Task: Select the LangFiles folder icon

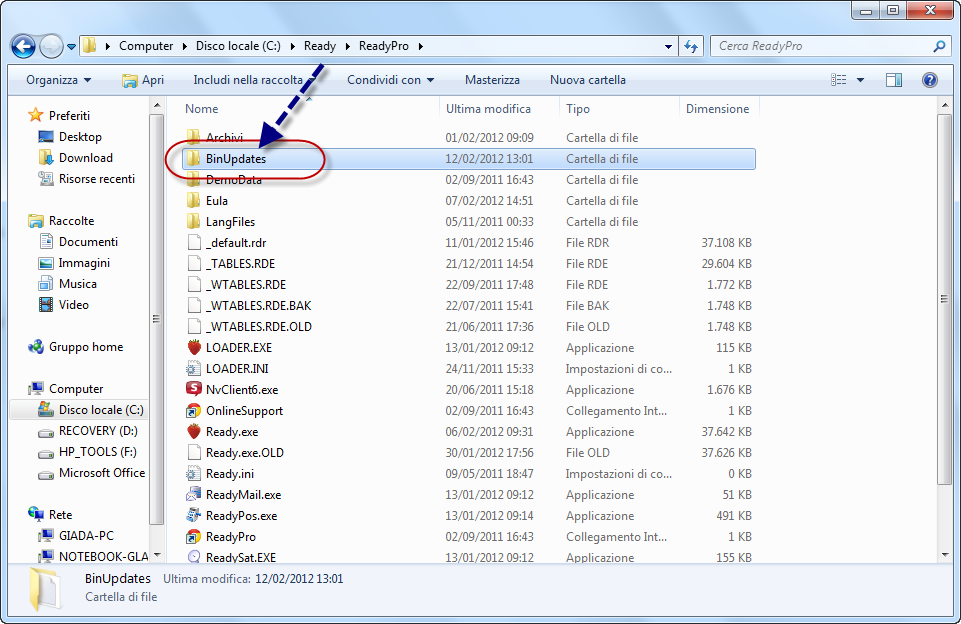Action: pos(194,221)
